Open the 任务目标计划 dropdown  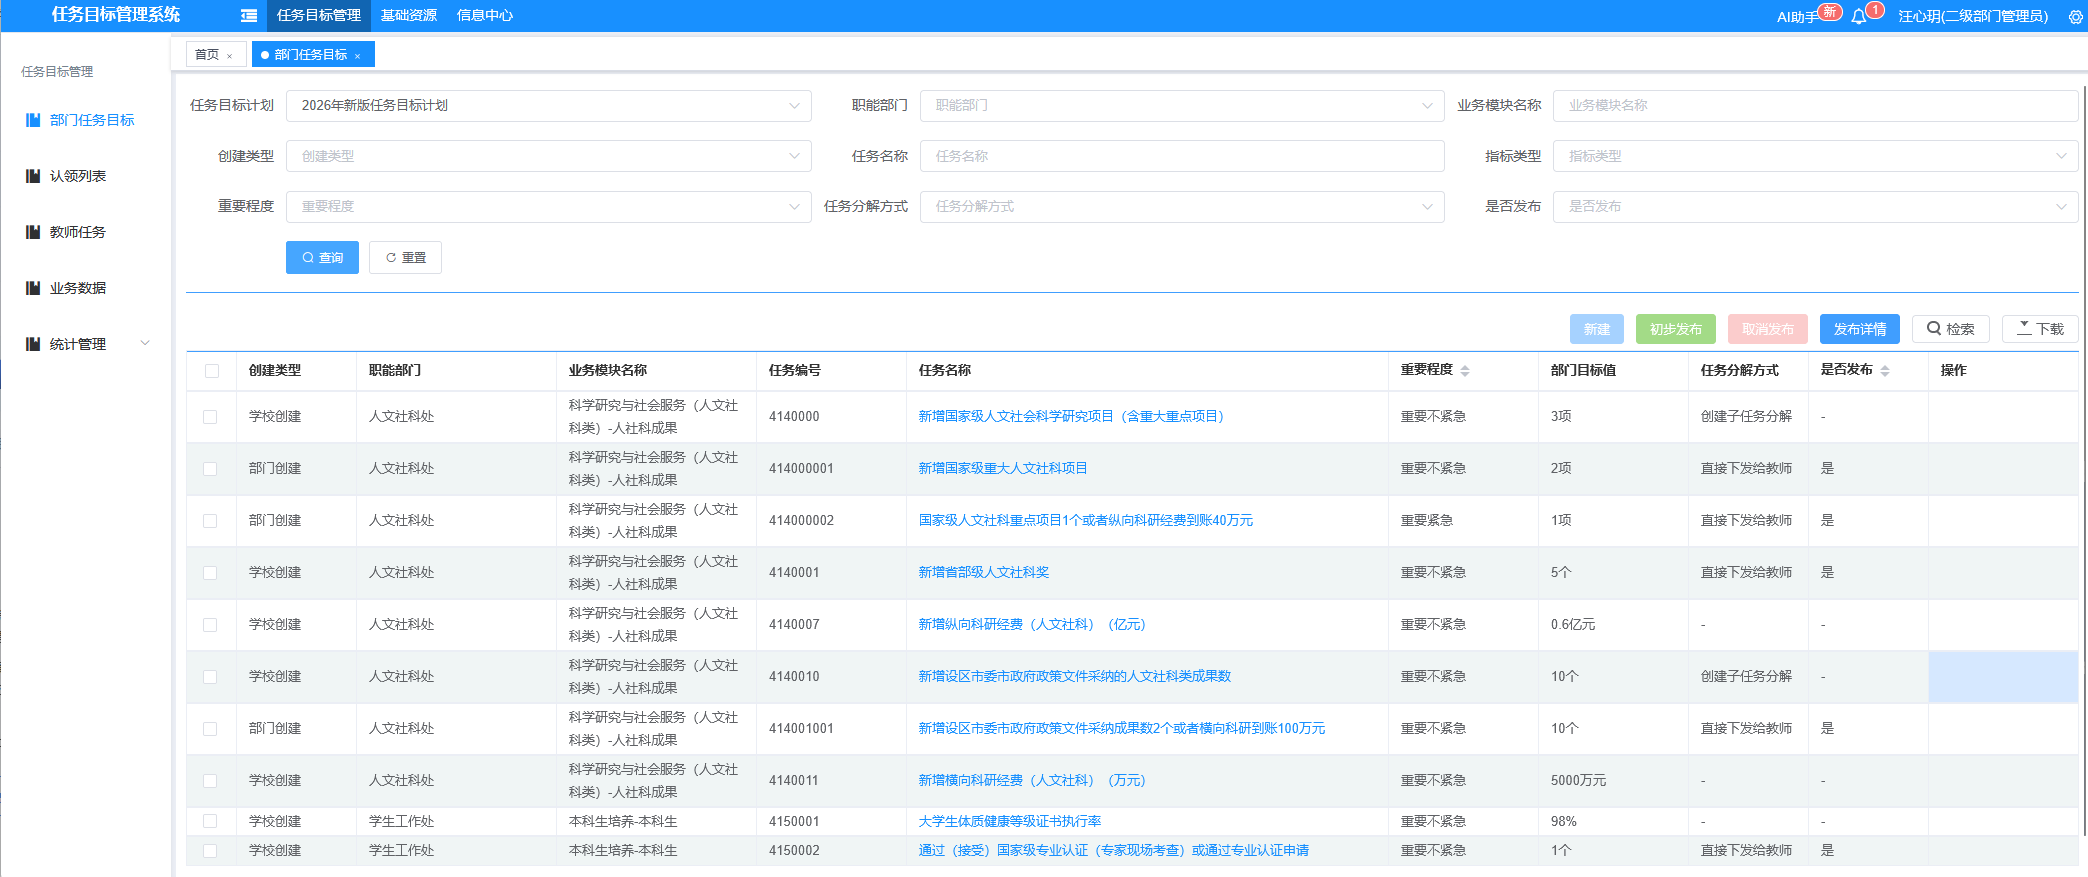click(548, 106)
